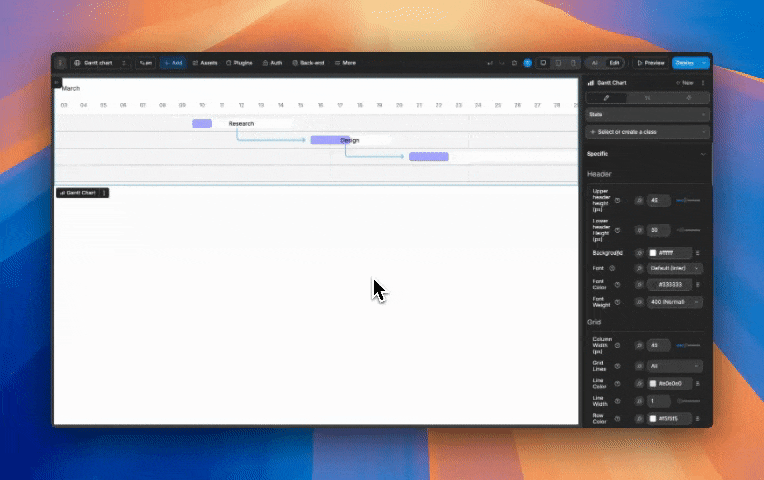Adjust the Line Width slider
This screenshot has width=764, height=480.
tap(688, 401)
